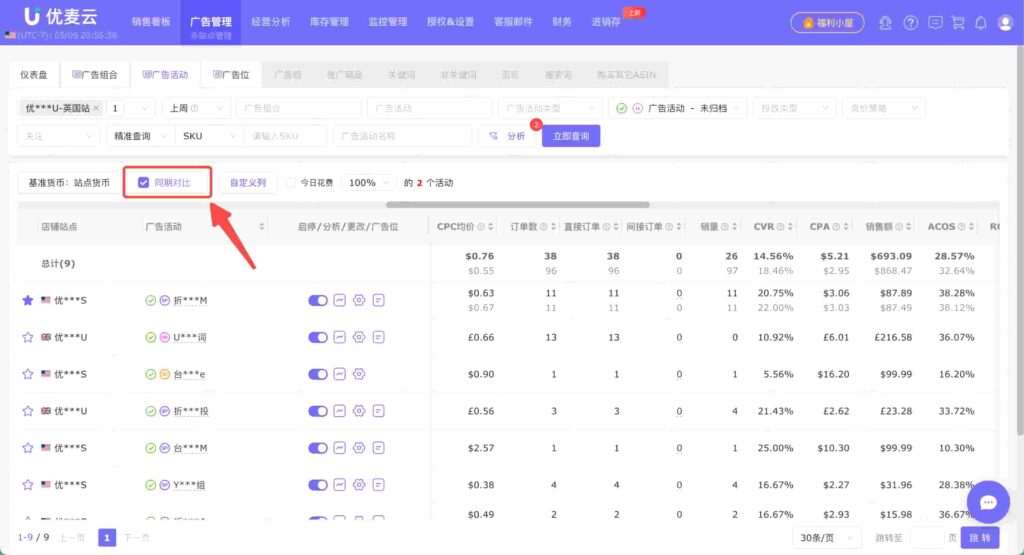
Task: Open the shopping cart icon
Action: (958, 23)
